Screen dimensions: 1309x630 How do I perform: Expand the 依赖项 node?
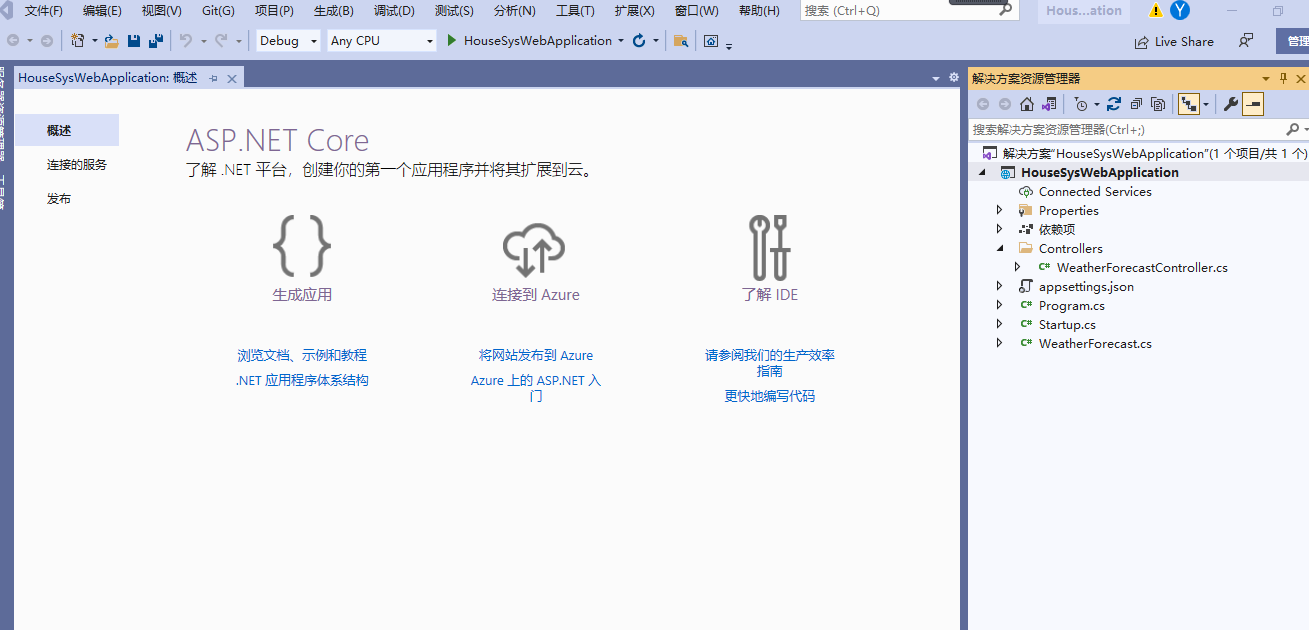[999, 229]
